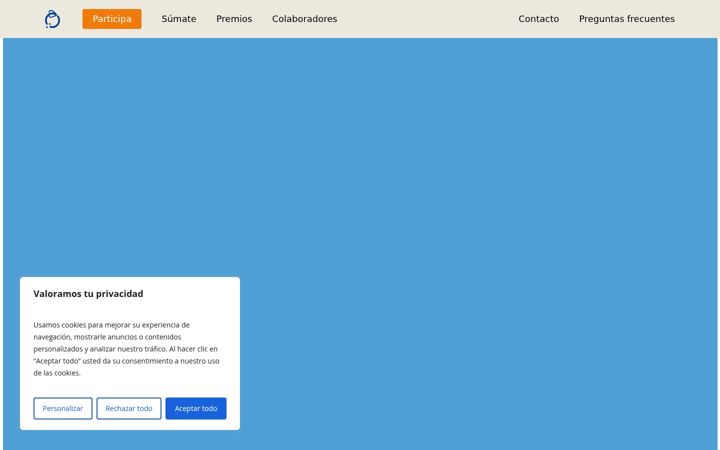Click the quoted "Aceptar todo" phrase in paragraph

57,361
